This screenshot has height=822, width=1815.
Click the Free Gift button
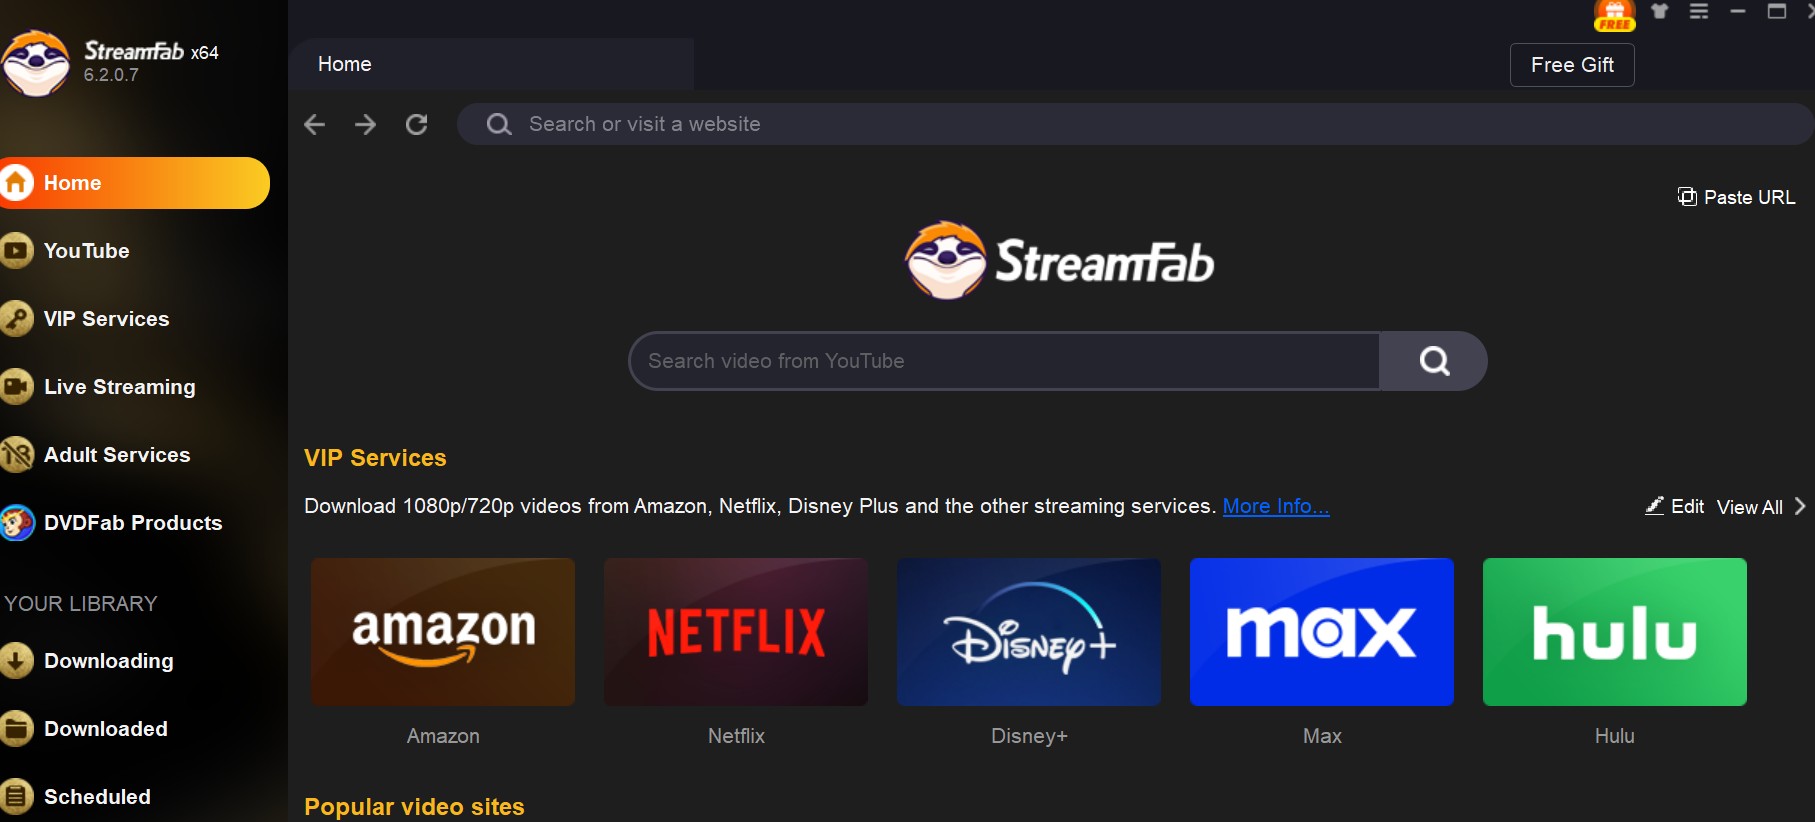[1572, 65]
